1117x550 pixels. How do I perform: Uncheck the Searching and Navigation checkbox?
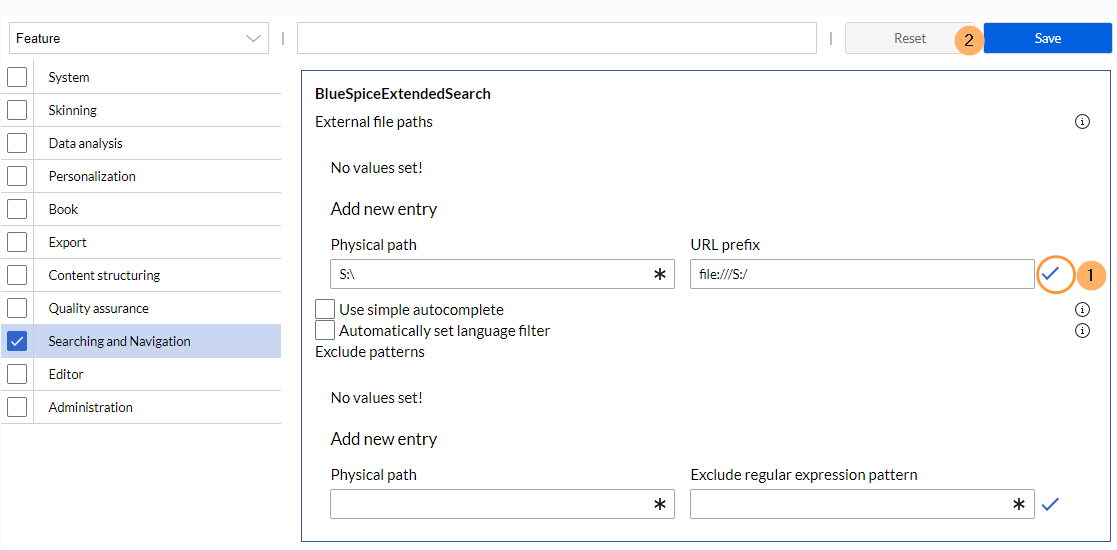click(17, 341)
